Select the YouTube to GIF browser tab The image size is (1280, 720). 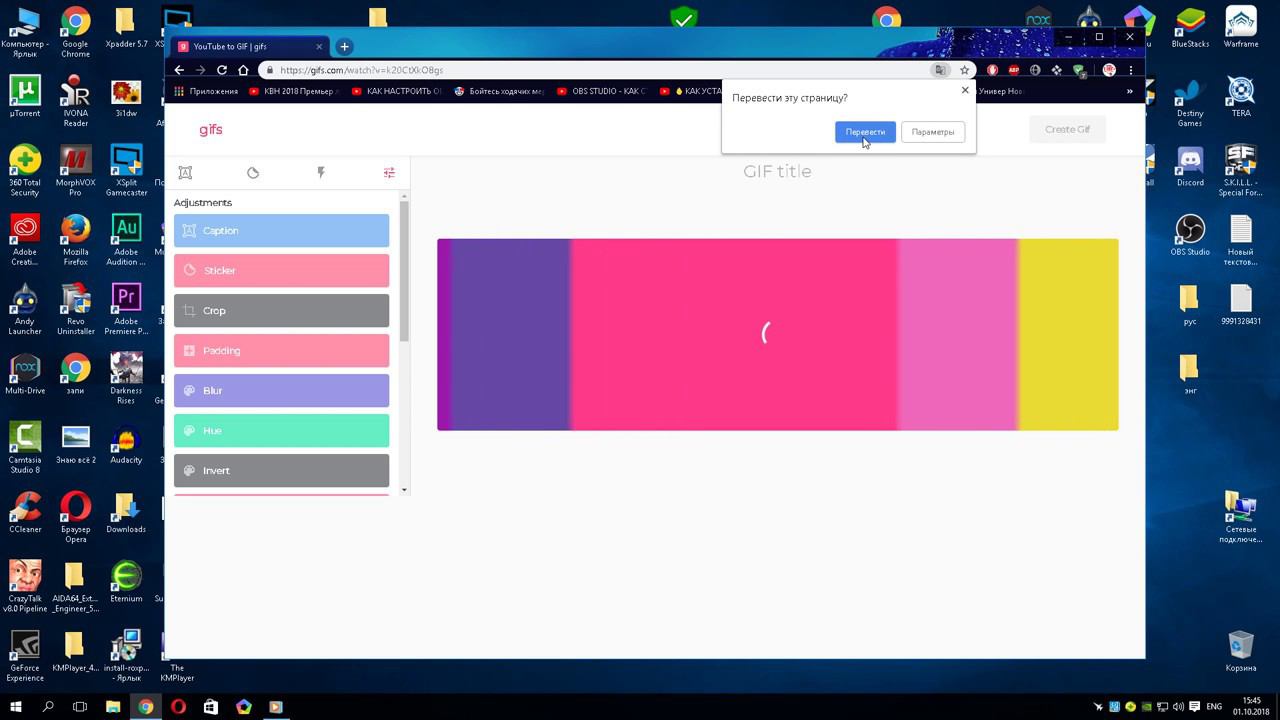pyautogui.click(x=250, y=46)
